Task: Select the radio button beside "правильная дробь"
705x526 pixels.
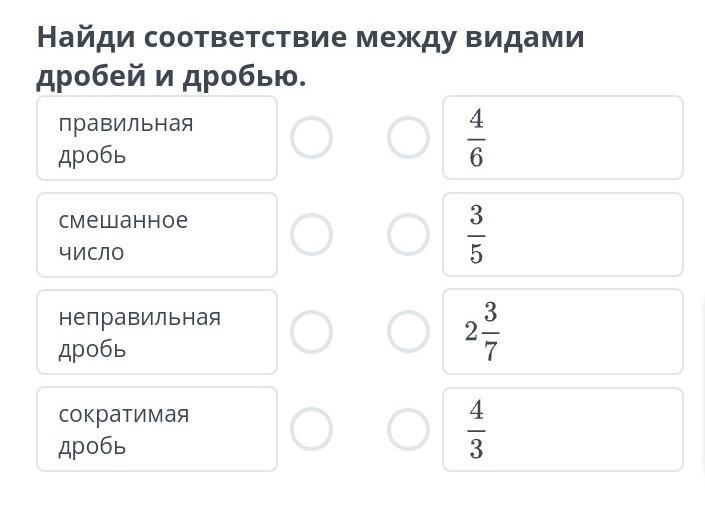Action: [311, 138]
